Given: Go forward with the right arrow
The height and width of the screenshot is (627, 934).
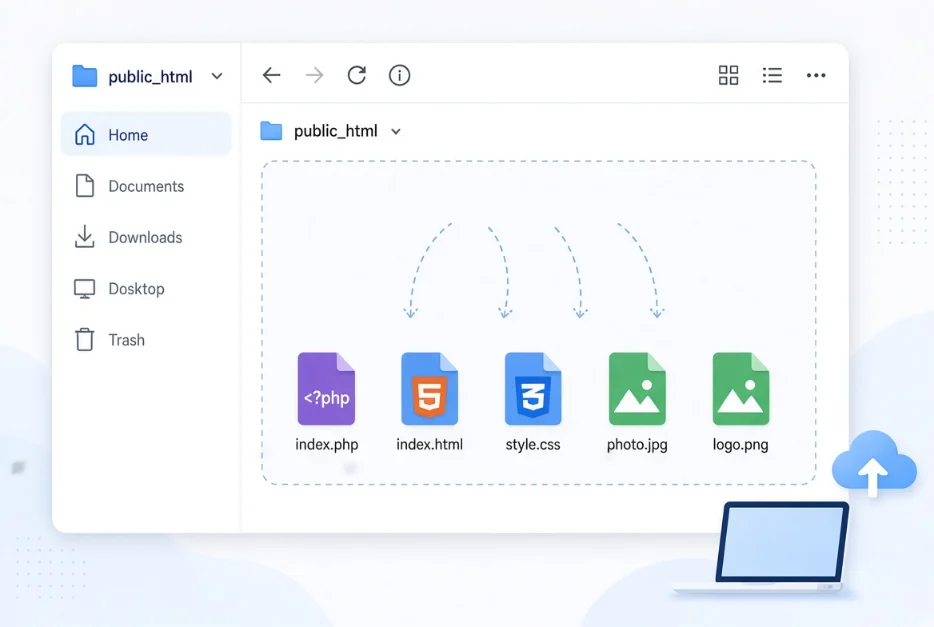Looking at the screenshot, I should click(x=315, y=75).
